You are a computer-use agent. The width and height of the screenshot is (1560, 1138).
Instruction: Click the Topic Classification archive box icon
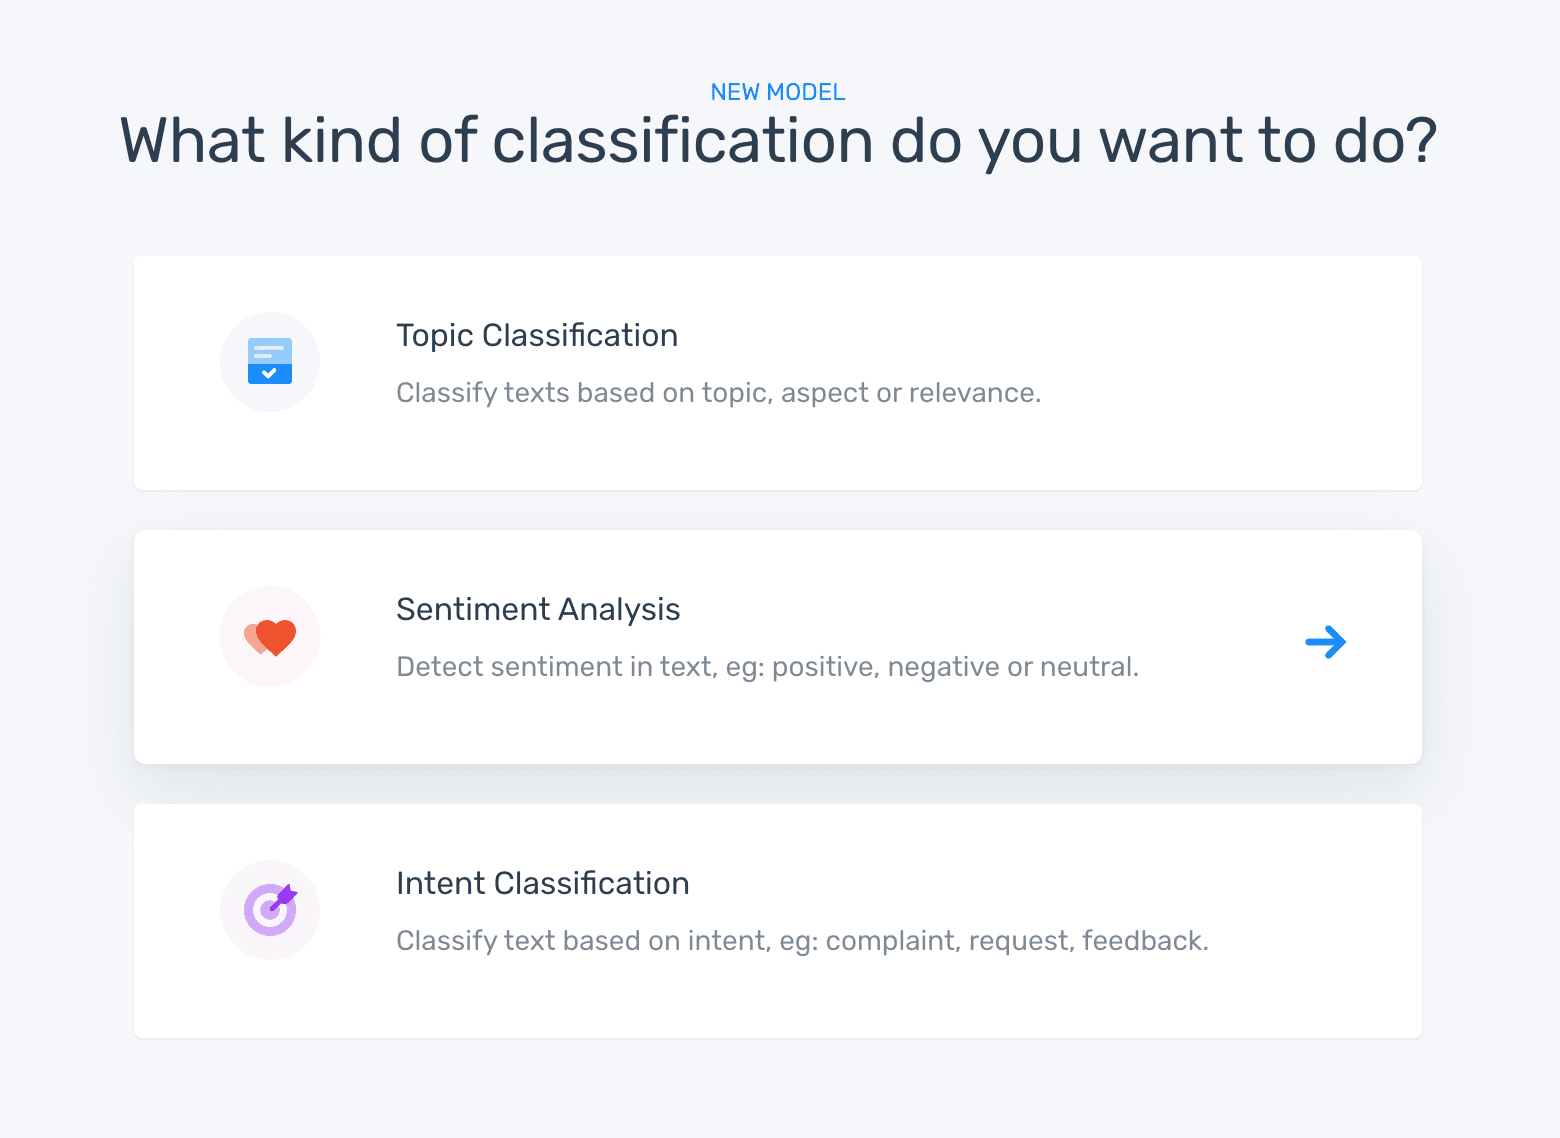coord(270,361)
